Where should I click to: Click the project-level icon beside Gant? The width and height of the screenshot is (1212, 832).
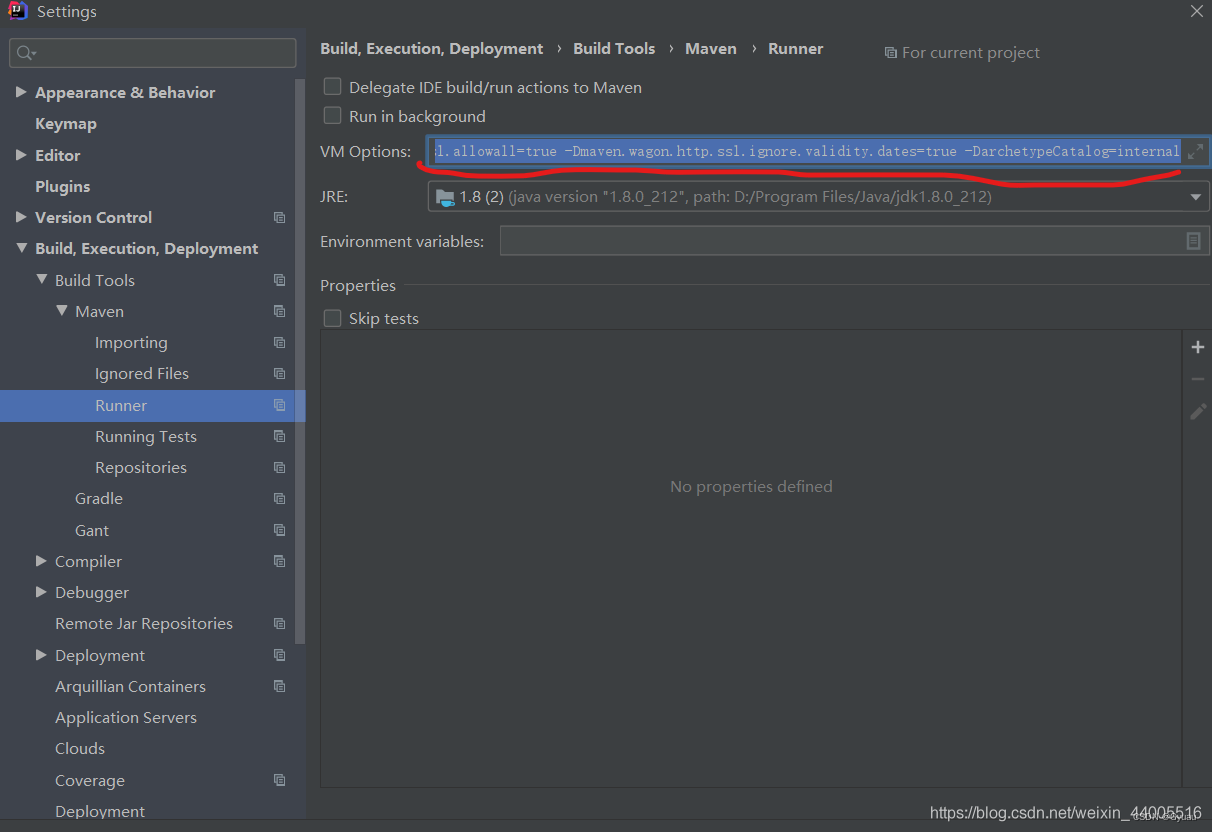tap(280, 530)
